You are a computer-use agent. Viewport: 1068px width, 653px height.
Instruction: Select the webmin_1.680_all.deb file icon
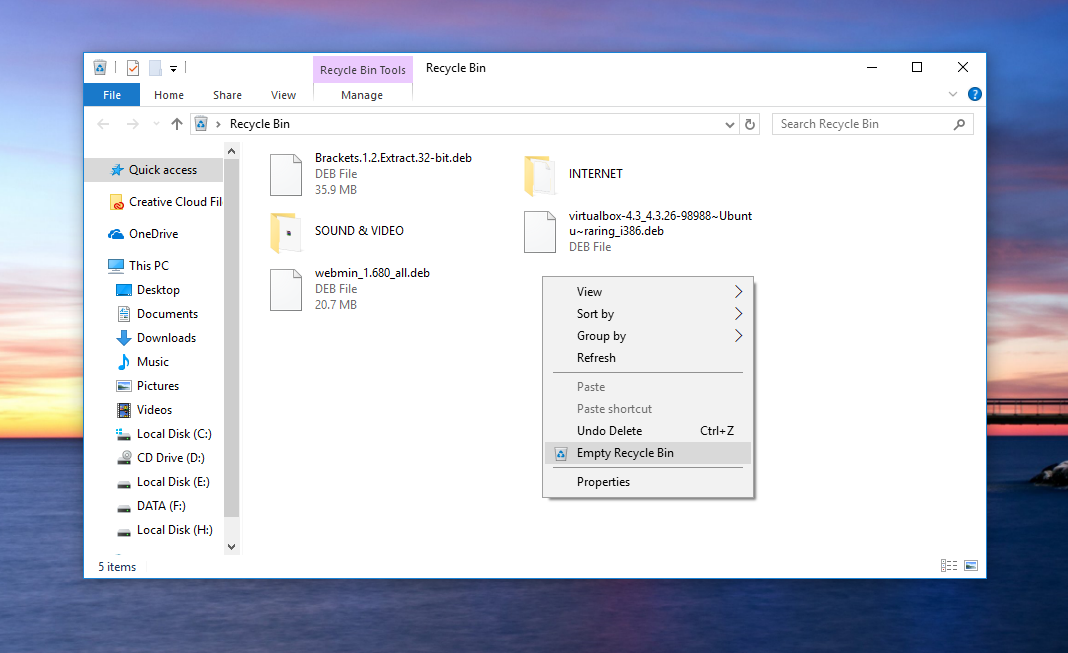point(286,289)
